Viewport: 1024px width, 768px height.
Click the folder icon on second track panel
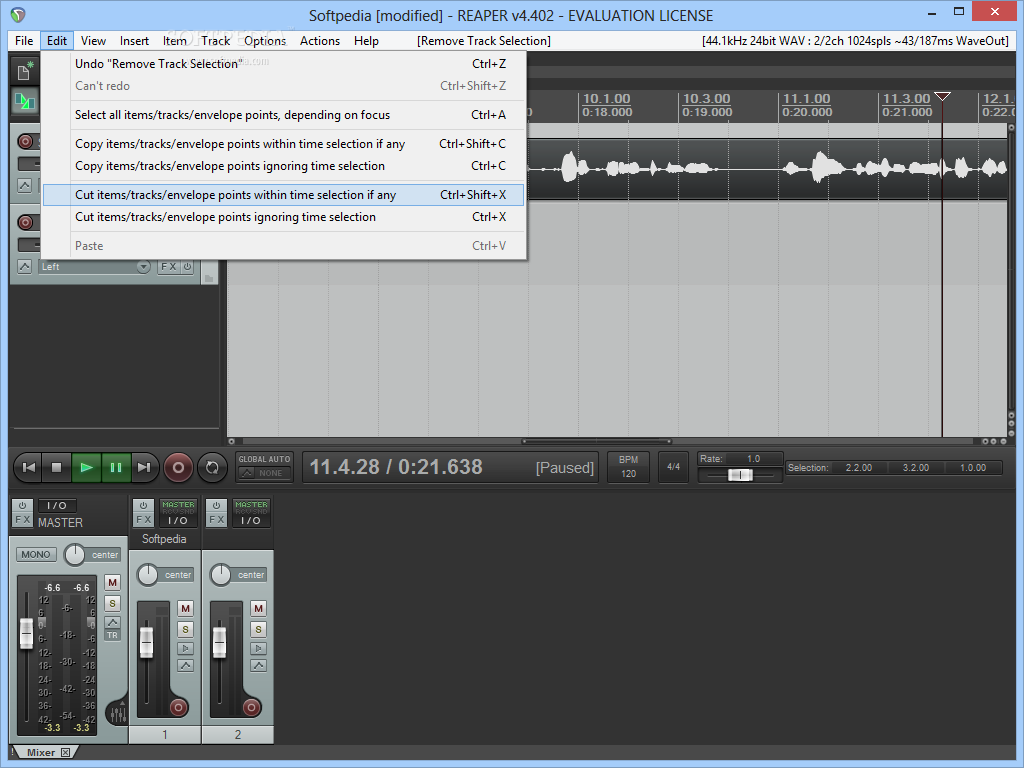209,278
